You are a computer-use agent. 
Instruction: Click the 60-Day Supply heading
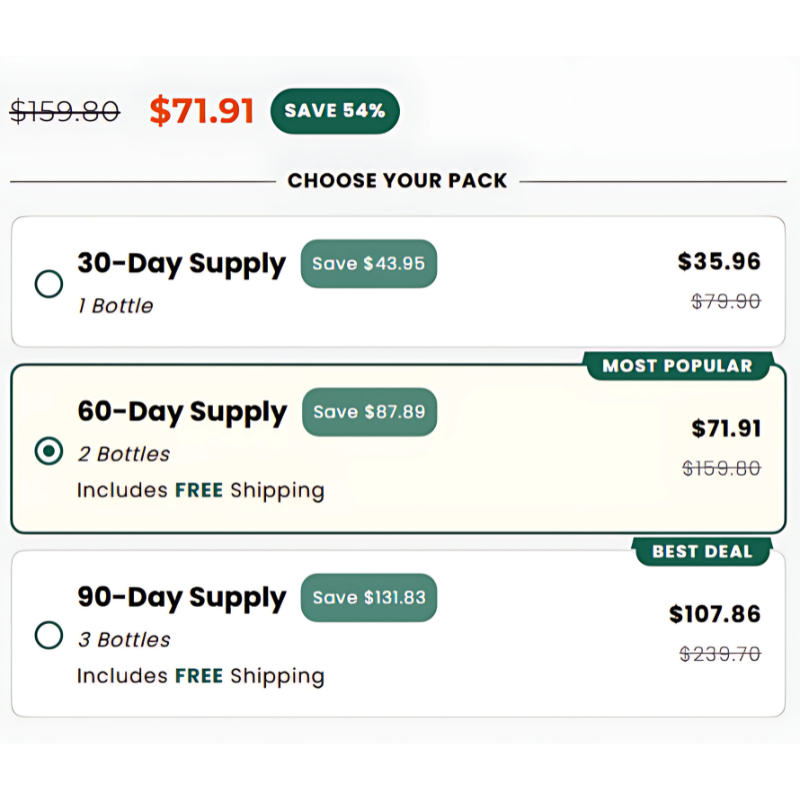coord(182,412)
